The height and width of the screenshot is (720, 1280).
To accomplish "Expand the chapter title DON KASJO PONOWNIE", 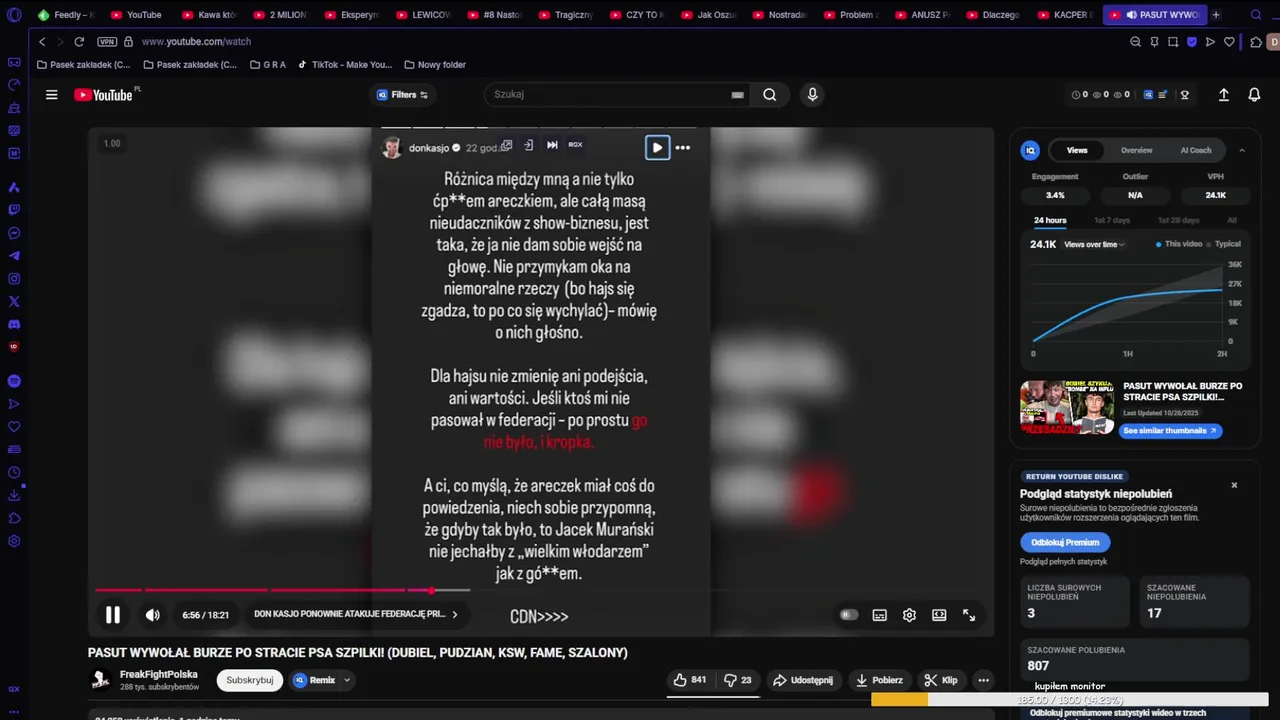I will pos(356,615).
